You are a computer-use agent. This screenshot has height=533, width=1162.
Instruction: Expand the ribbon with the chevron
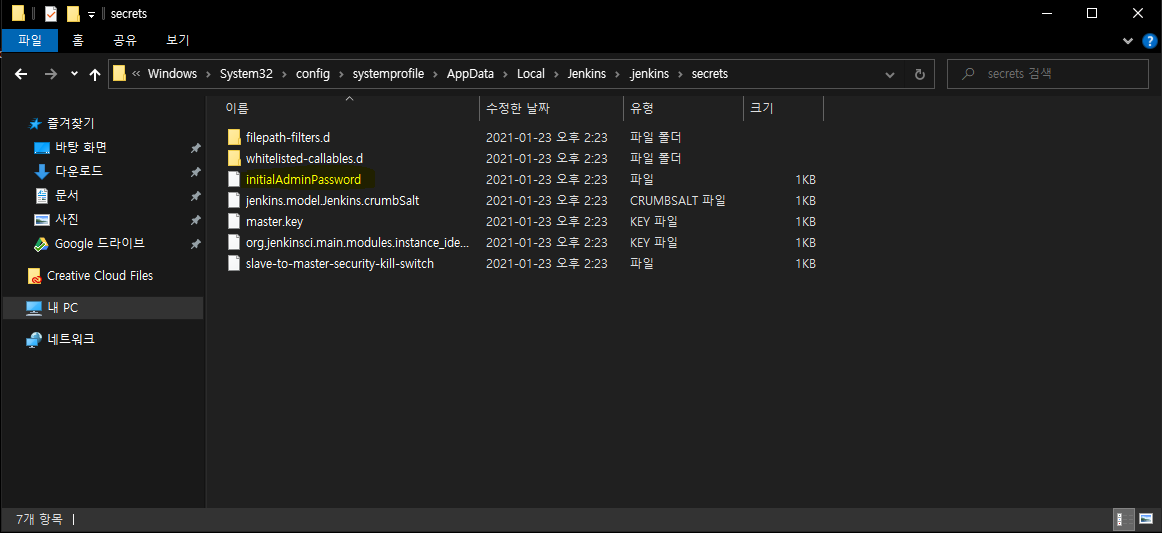coord(1127,41)
